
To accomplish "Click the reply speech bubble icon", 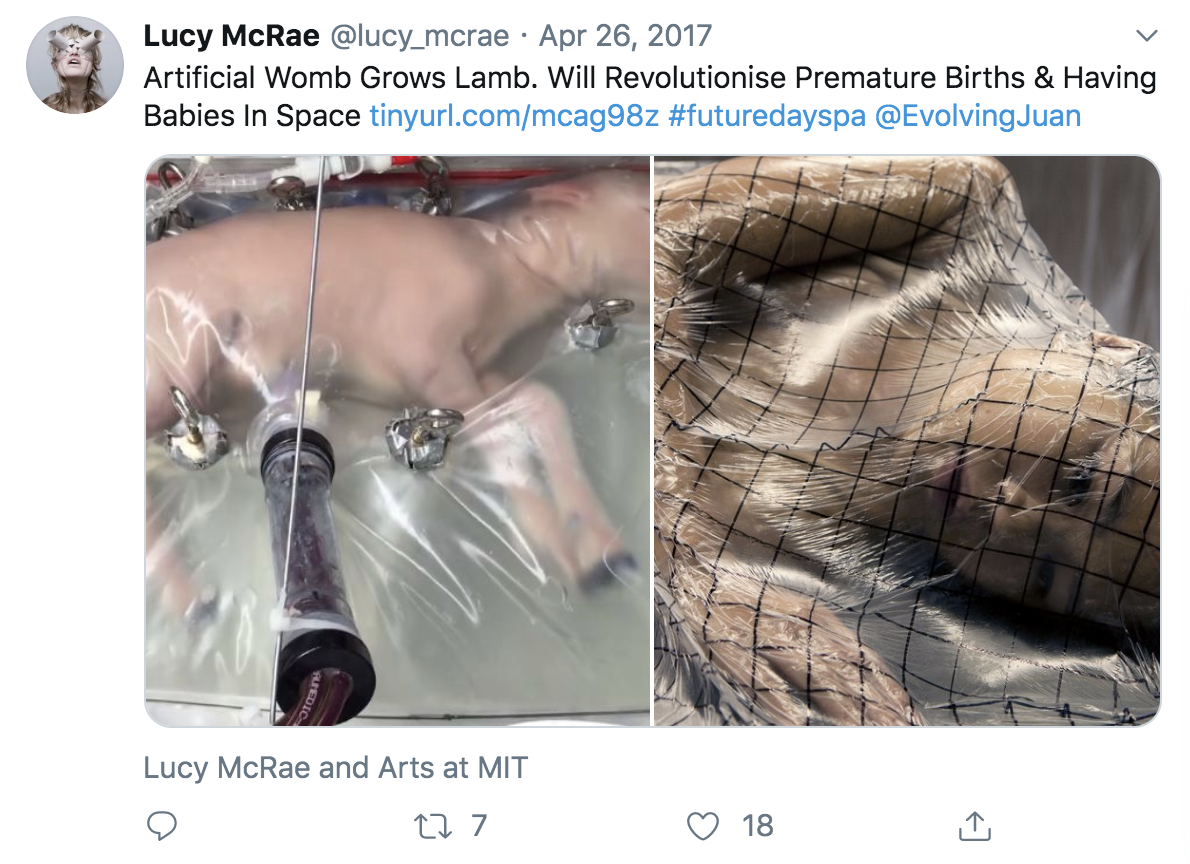I will [162, 825].
